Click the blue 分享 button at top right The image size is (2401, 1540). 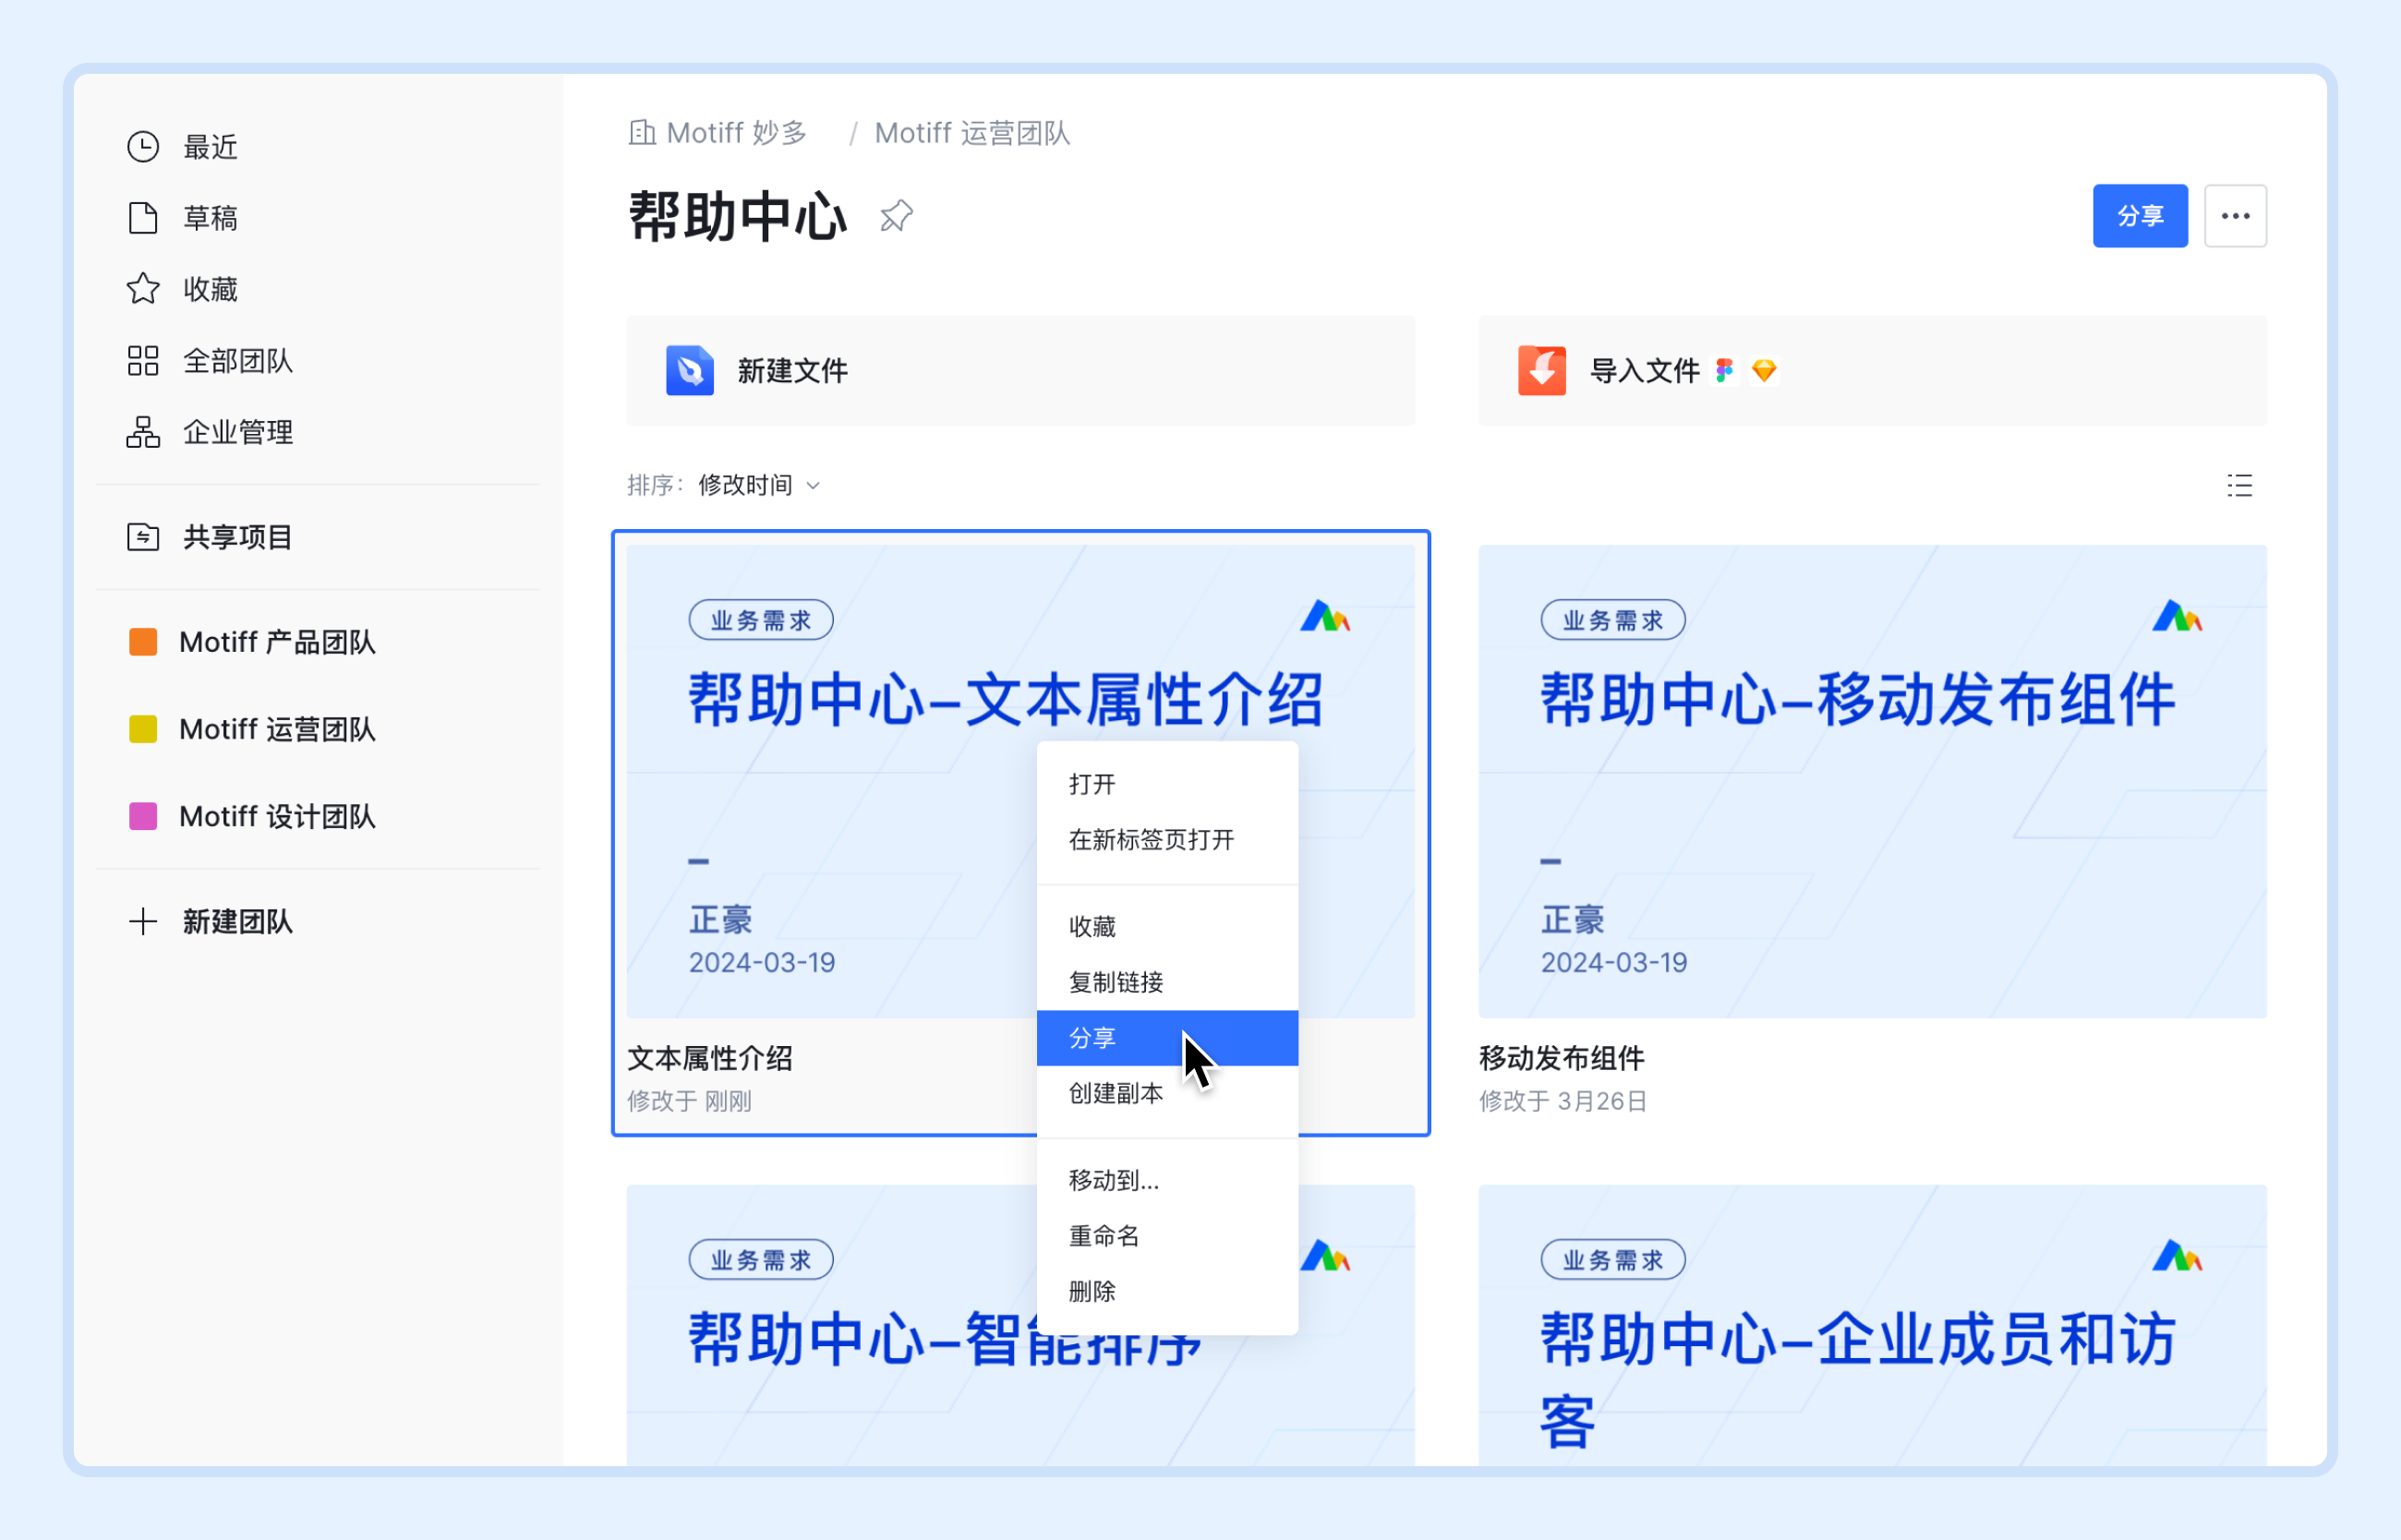(x=2140, y=216)
